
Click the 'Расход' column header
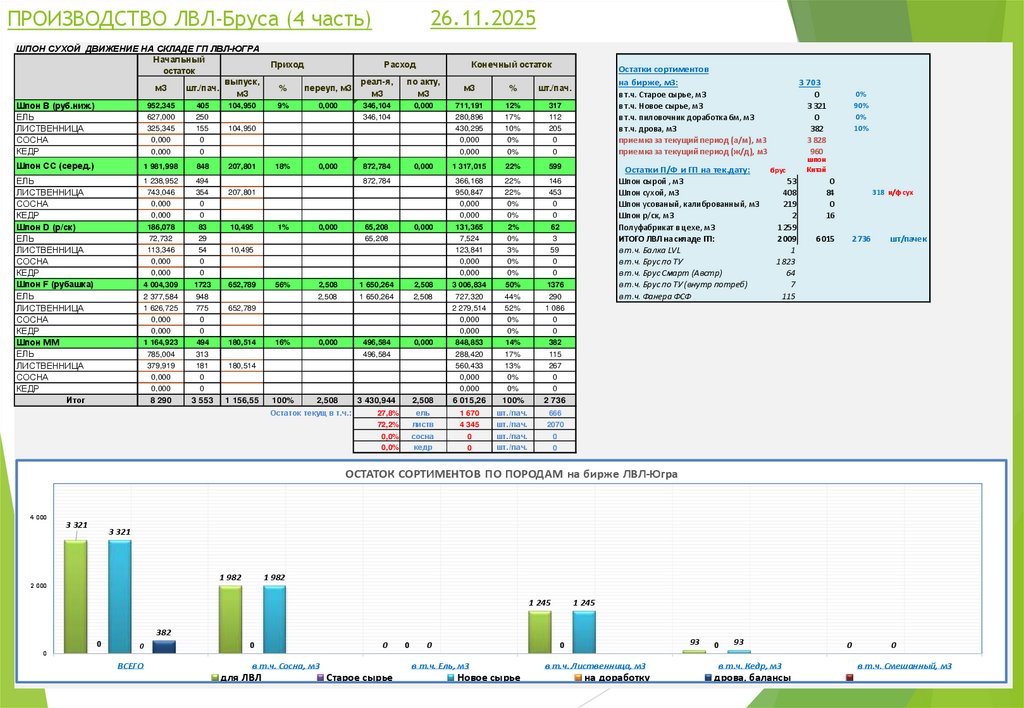400,65
